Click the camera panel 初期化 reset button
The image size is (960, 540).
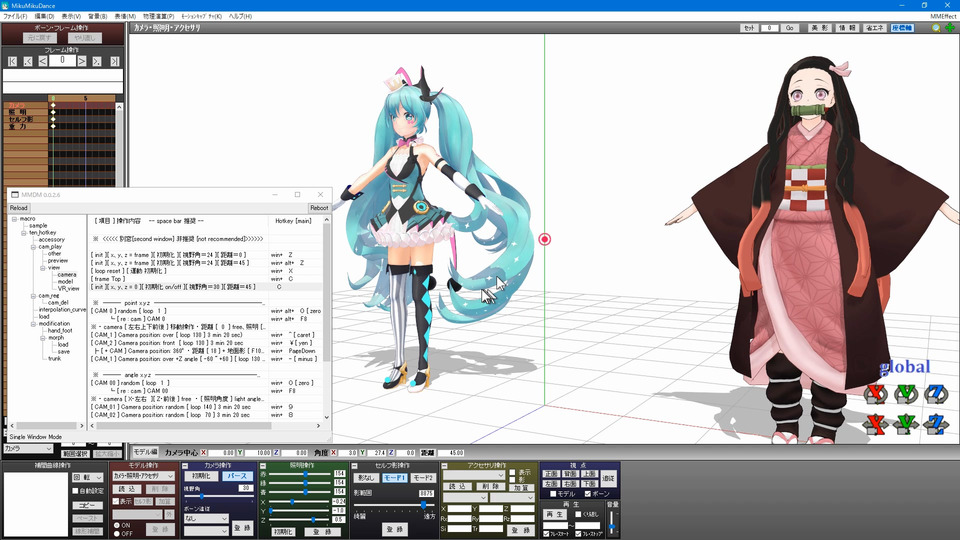[200, 476]
